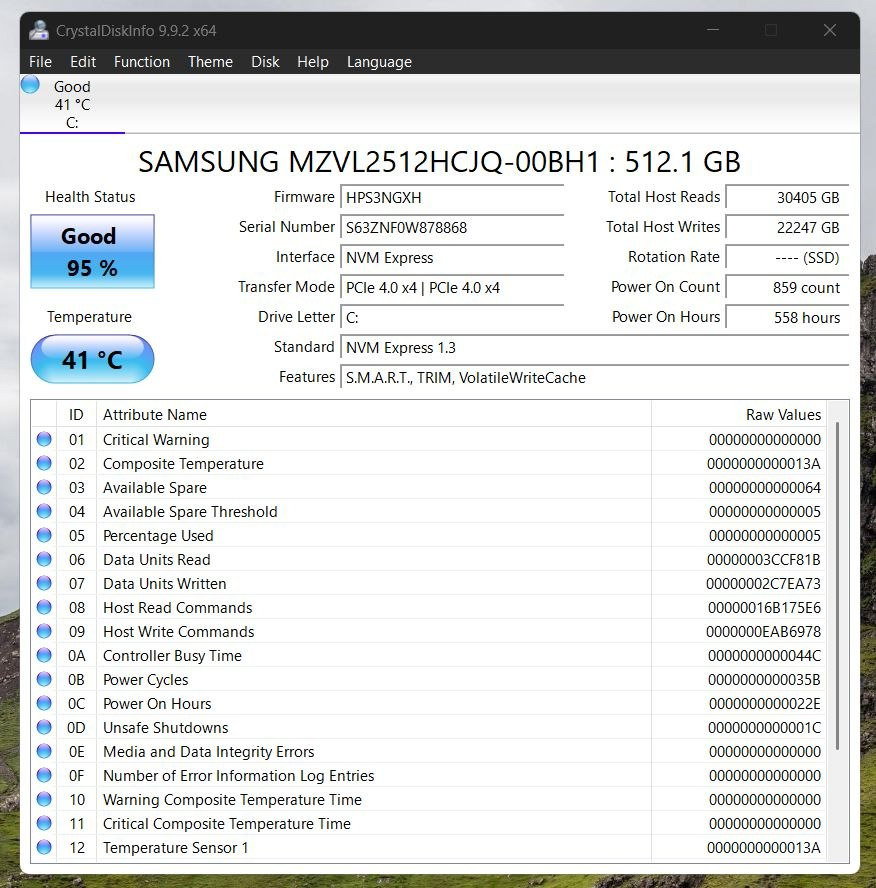Click the status orb for Power On Hours row

click(x=44, y=703)
